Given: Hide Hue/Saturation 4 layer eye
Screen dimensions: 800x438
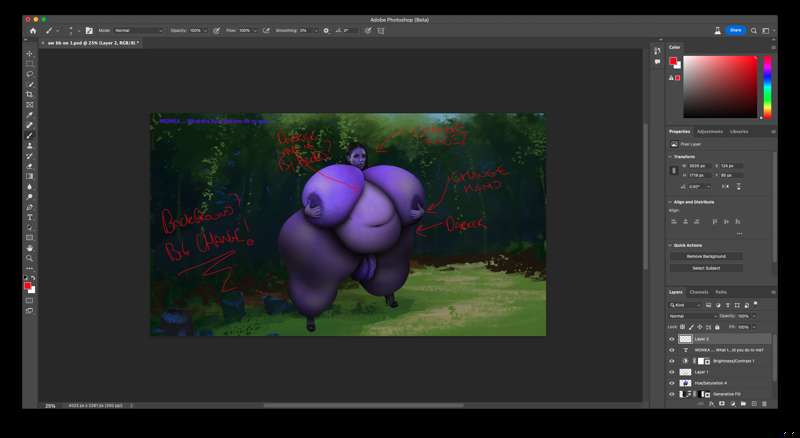Looking at the screenshot, I should coord(671,383).
